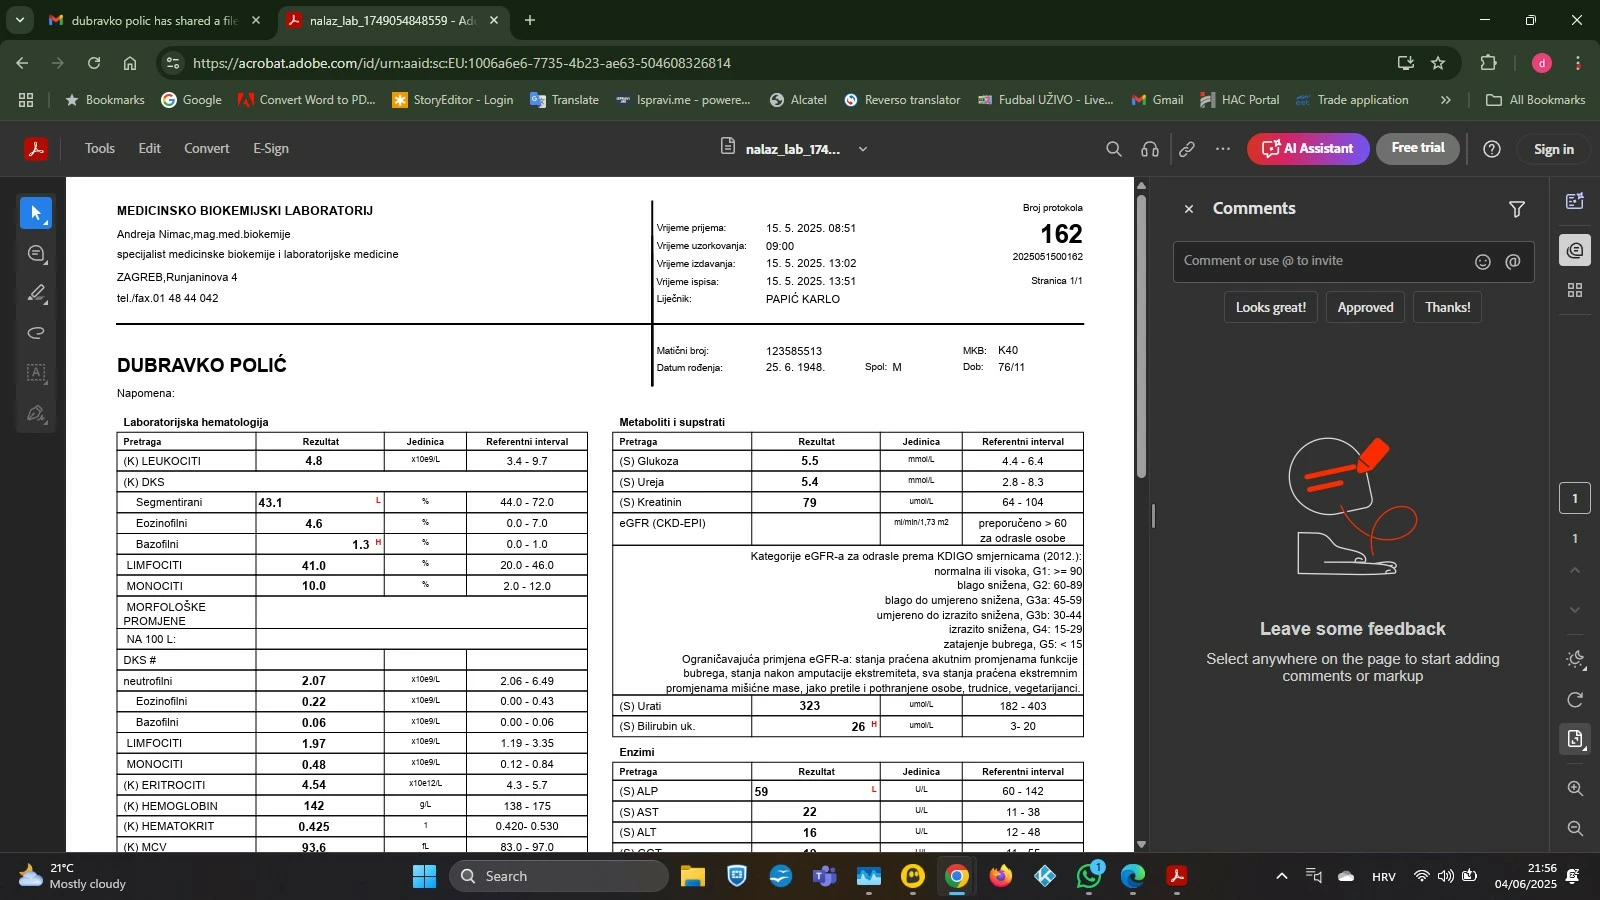Viewport: 1600px width, 900px height.
Task: Switch to the 'dubravko polic has shared' Gmail tab
Action: [154, 20]
